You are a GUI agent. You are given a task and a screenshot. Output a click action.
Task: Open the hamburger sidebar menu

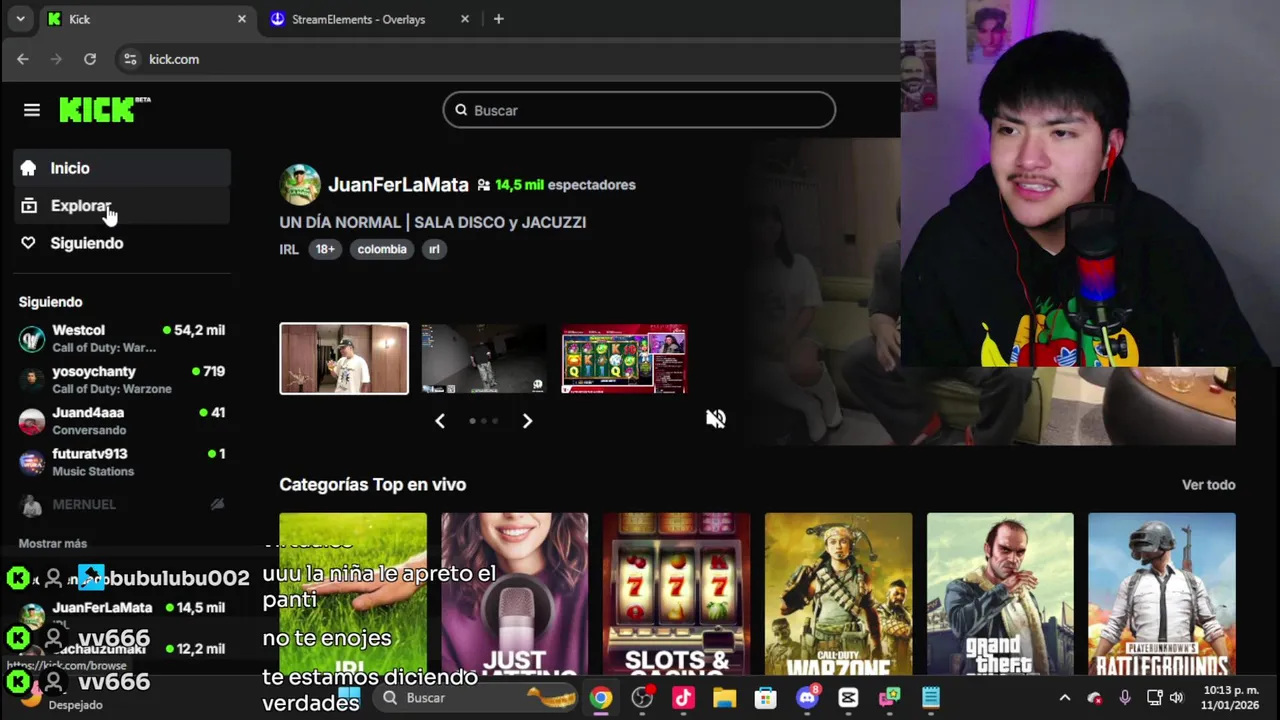coord(32,110)
